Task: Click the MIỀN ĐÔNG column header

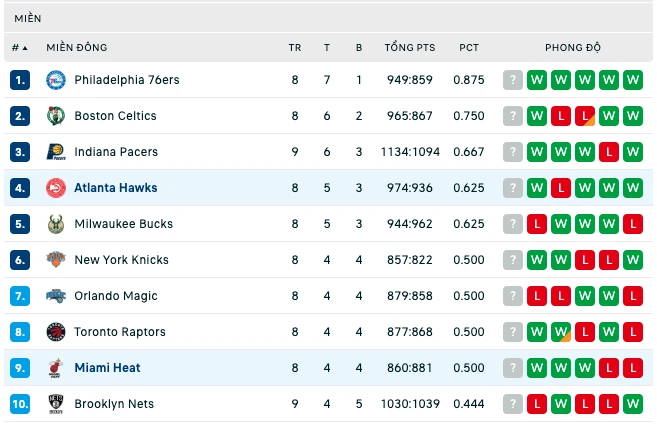Action: pyautogui.click(x=77, y=47)
